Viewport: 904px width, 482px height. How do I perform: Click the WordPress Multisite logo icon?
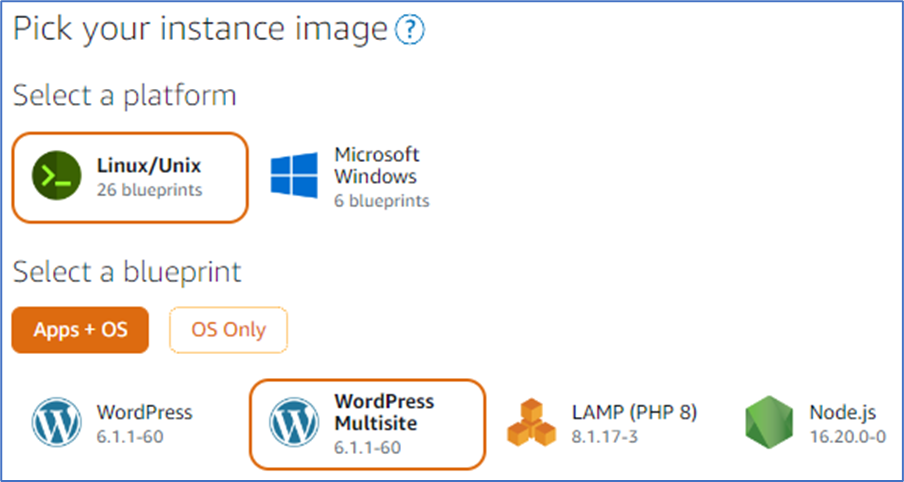(x=294, y=422)
